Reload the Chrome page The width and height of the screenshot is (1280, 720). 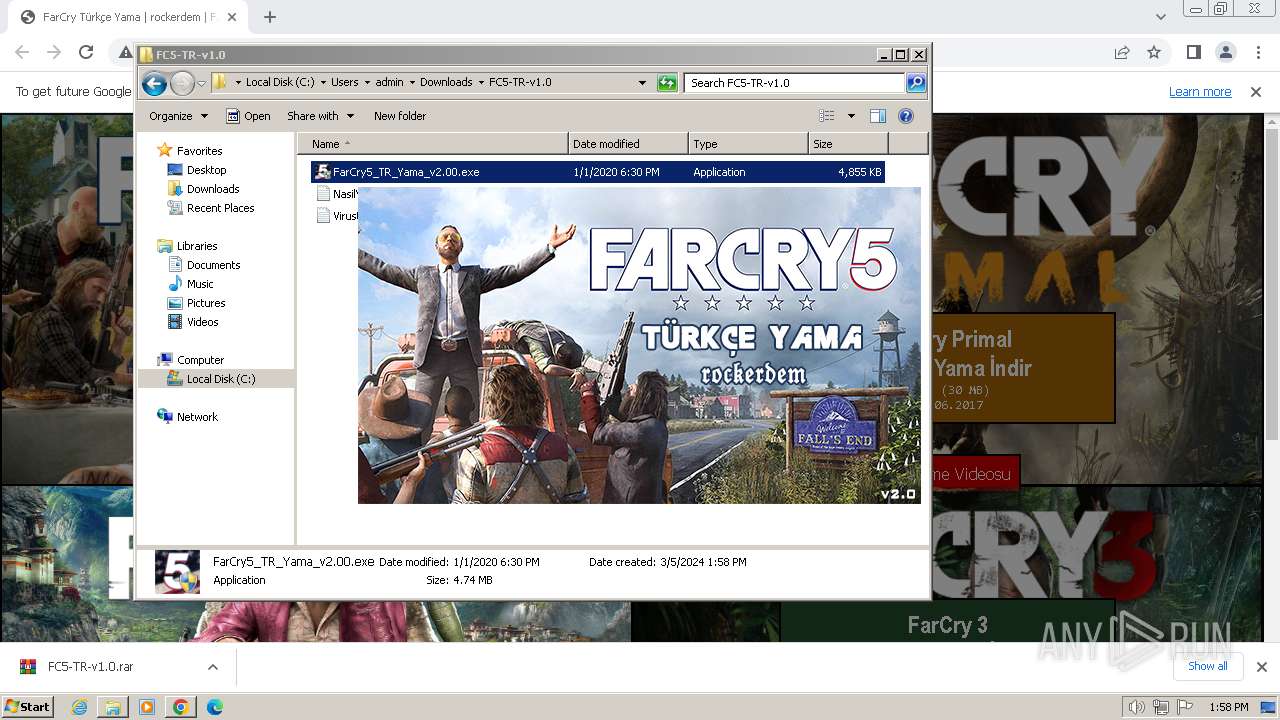[x=86, y=53]
